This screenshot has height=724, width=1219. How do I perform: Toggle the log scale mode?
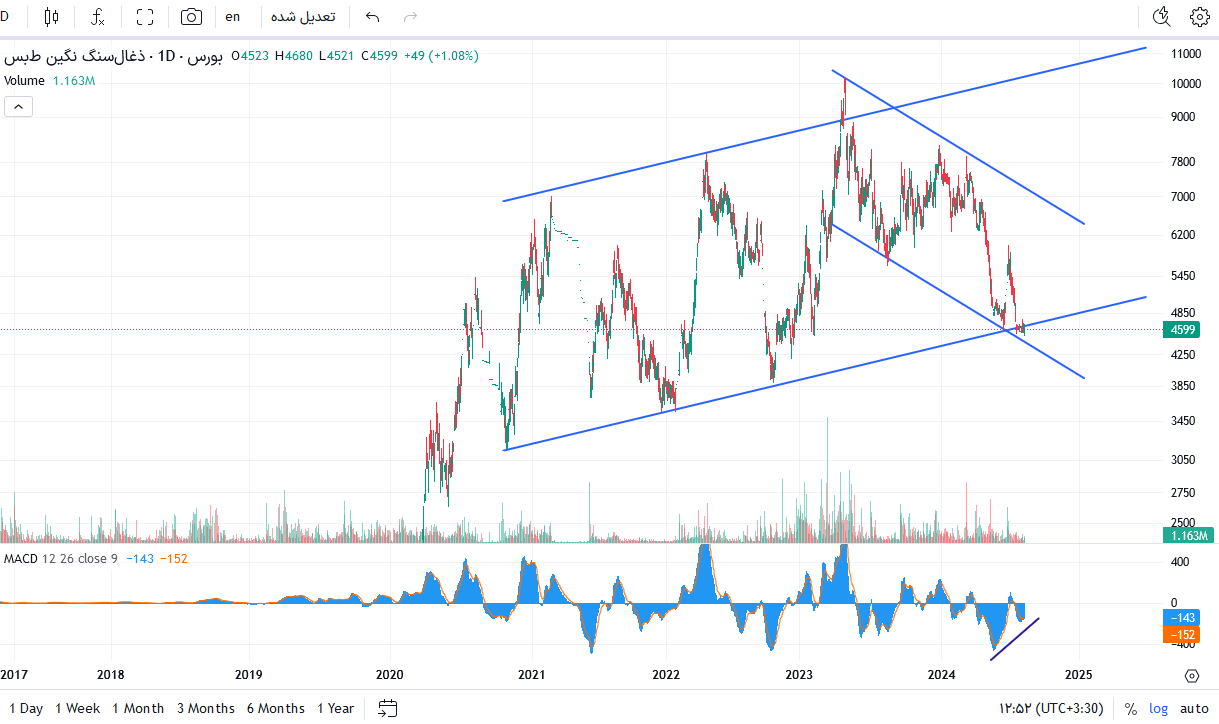tap(1158, 708)
